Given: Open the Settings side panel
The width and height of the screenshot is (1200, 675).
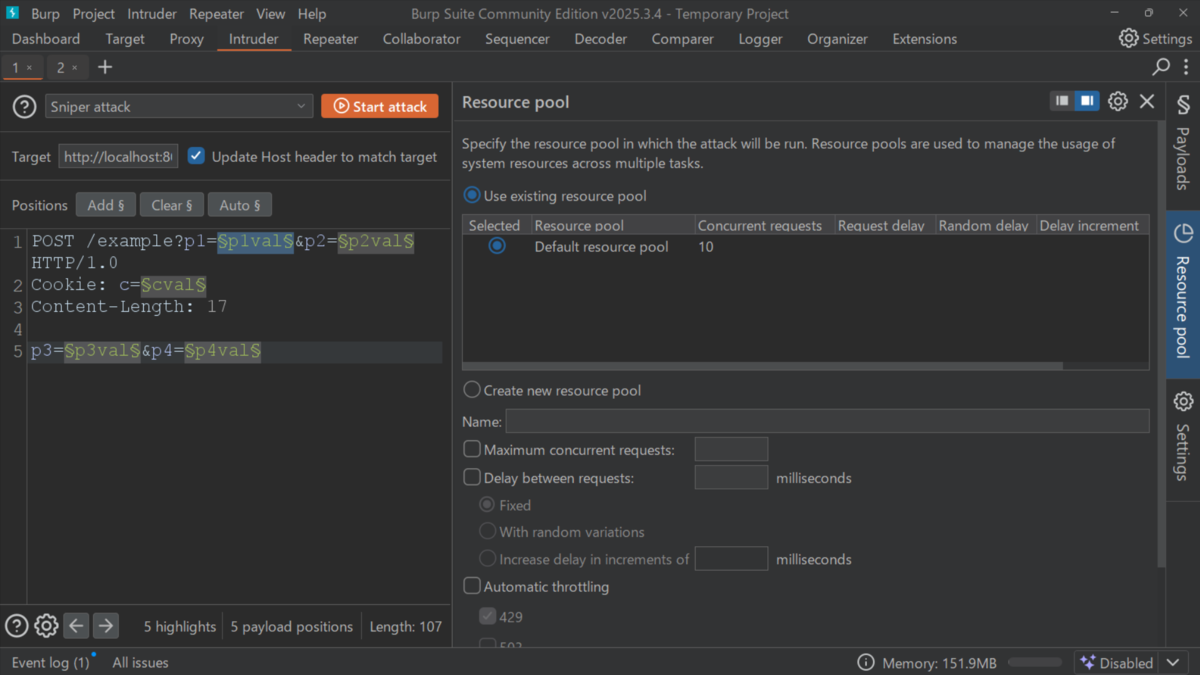Looking at the screenshot, I should tap(1183, 436).
